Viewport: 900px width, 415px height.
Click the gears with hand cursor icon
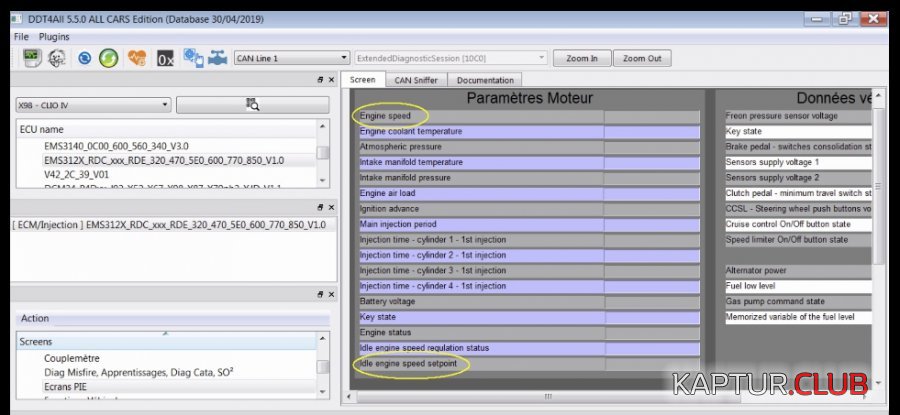pos(193,57)
